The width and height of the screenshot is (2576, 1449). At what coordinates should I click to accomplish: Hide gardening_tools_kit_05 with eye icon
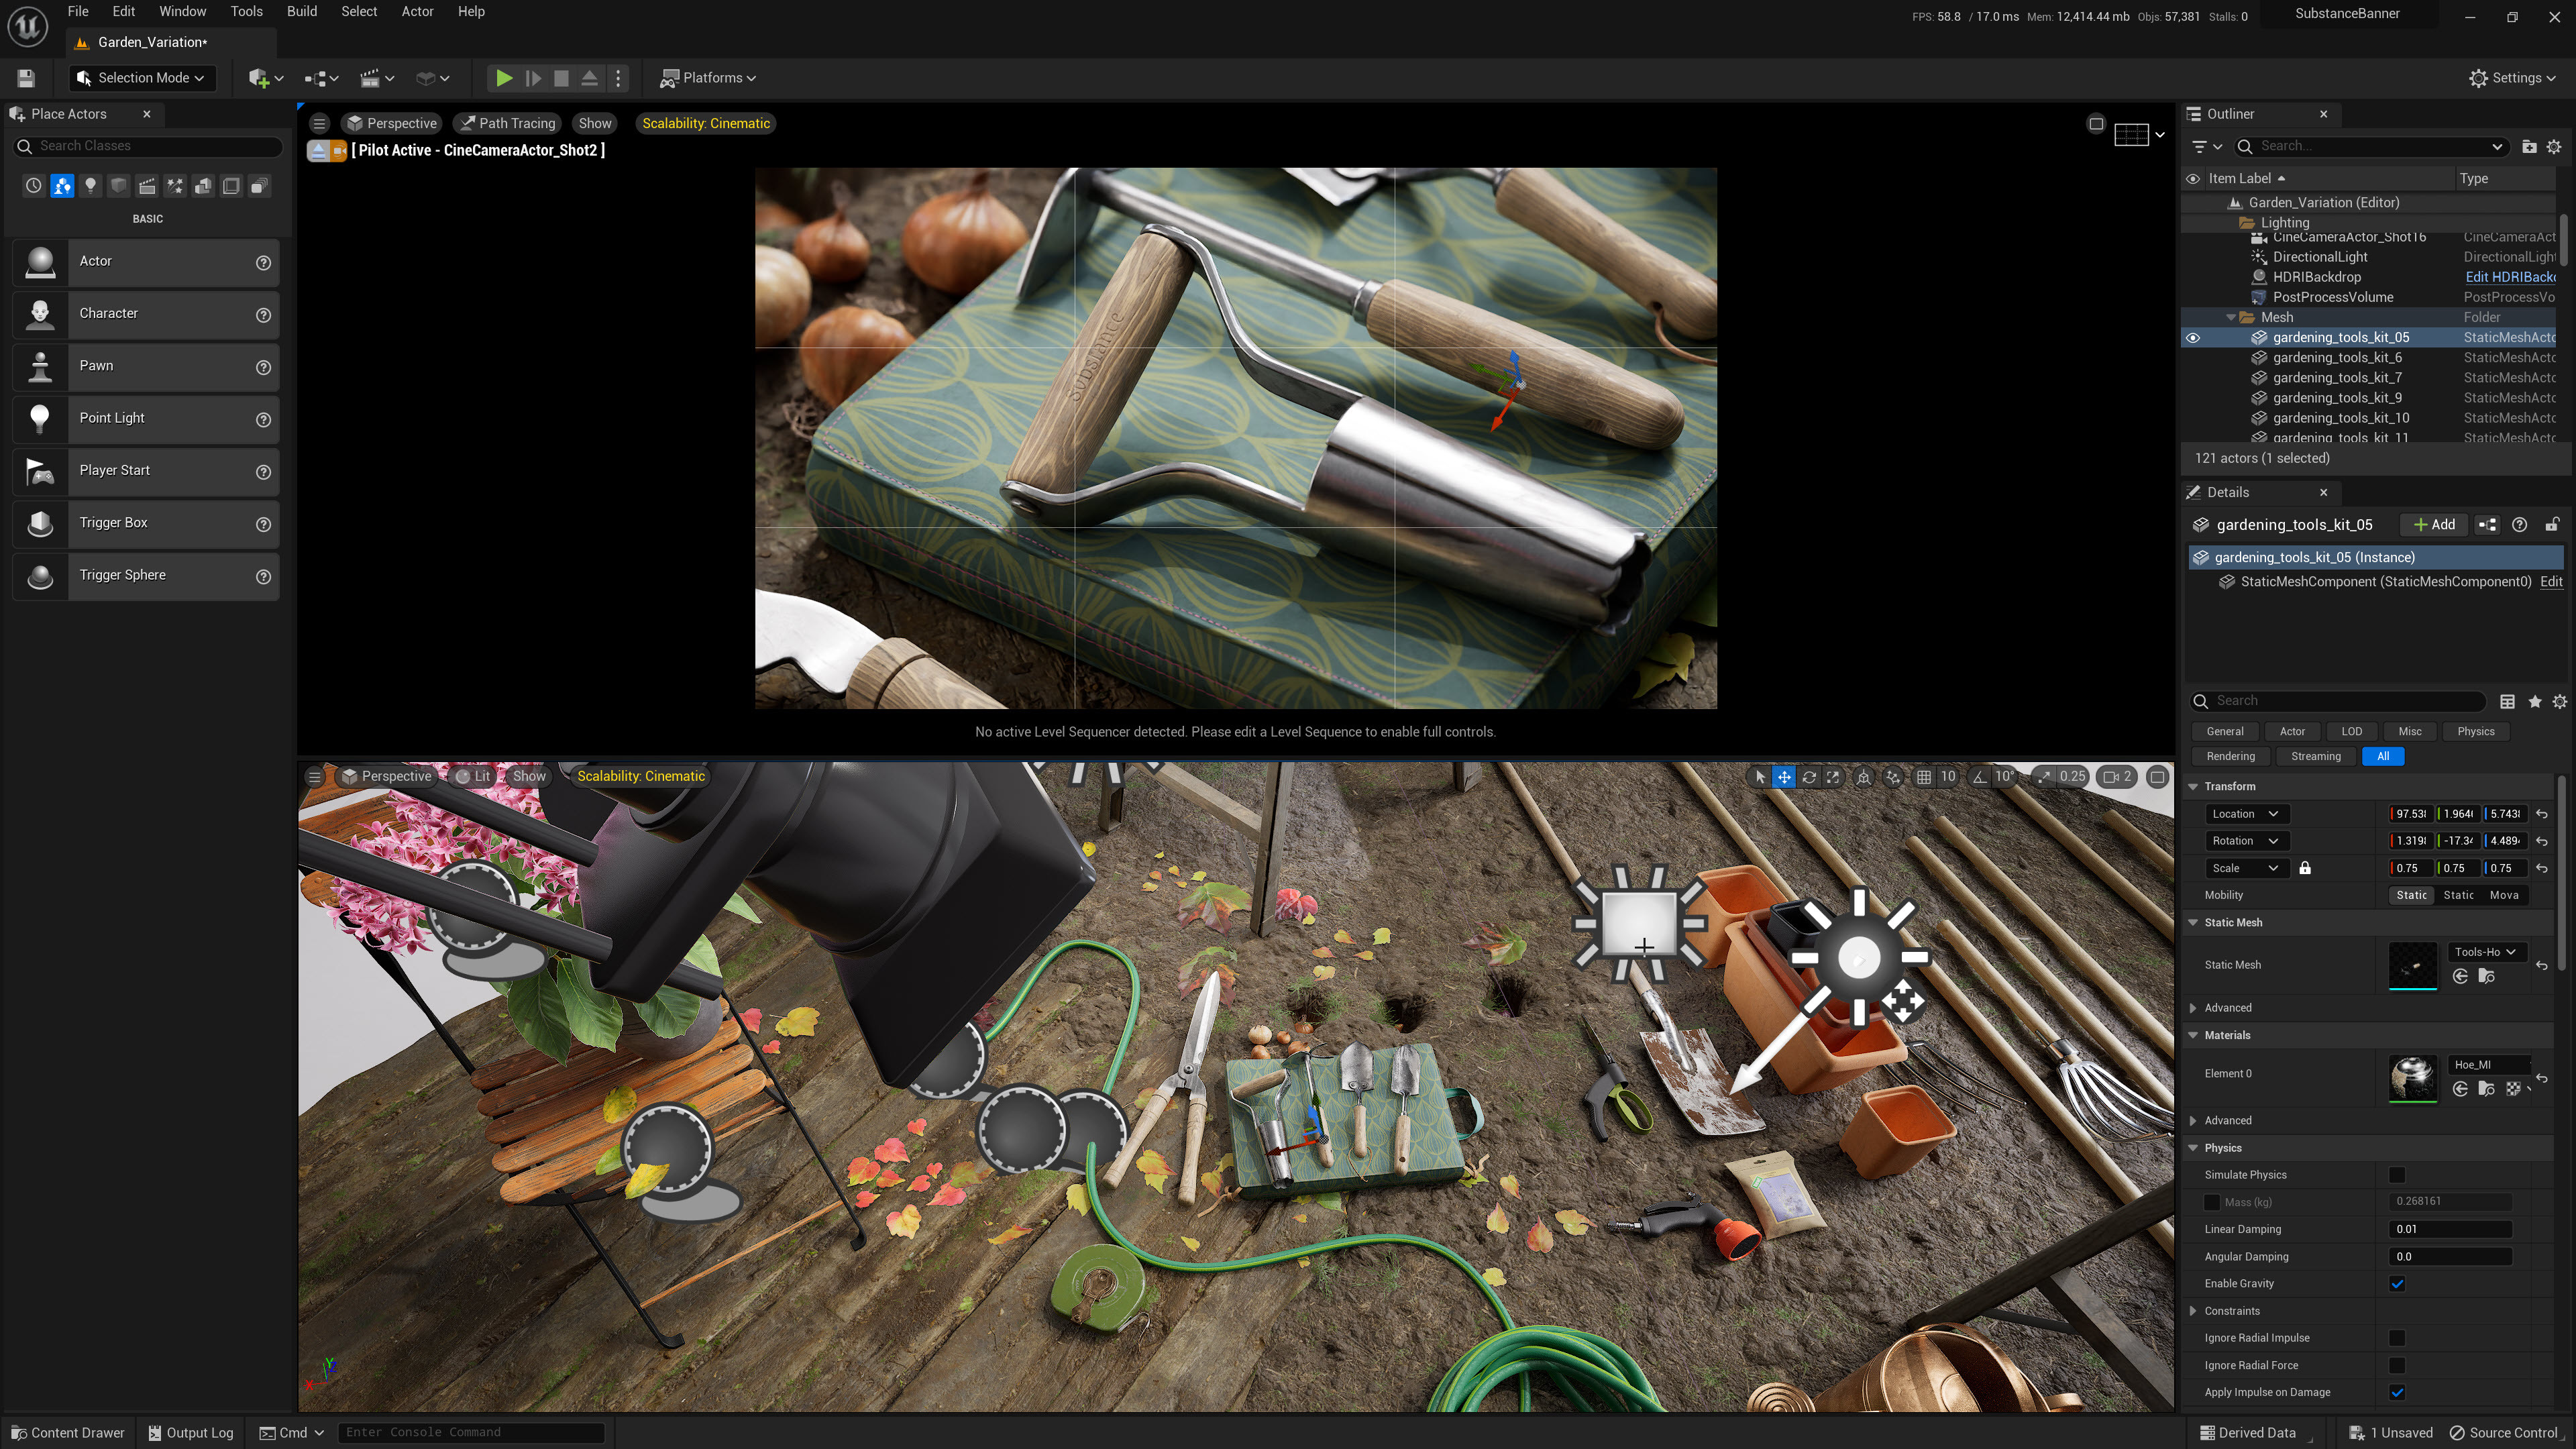click(x=2193, y=338)
